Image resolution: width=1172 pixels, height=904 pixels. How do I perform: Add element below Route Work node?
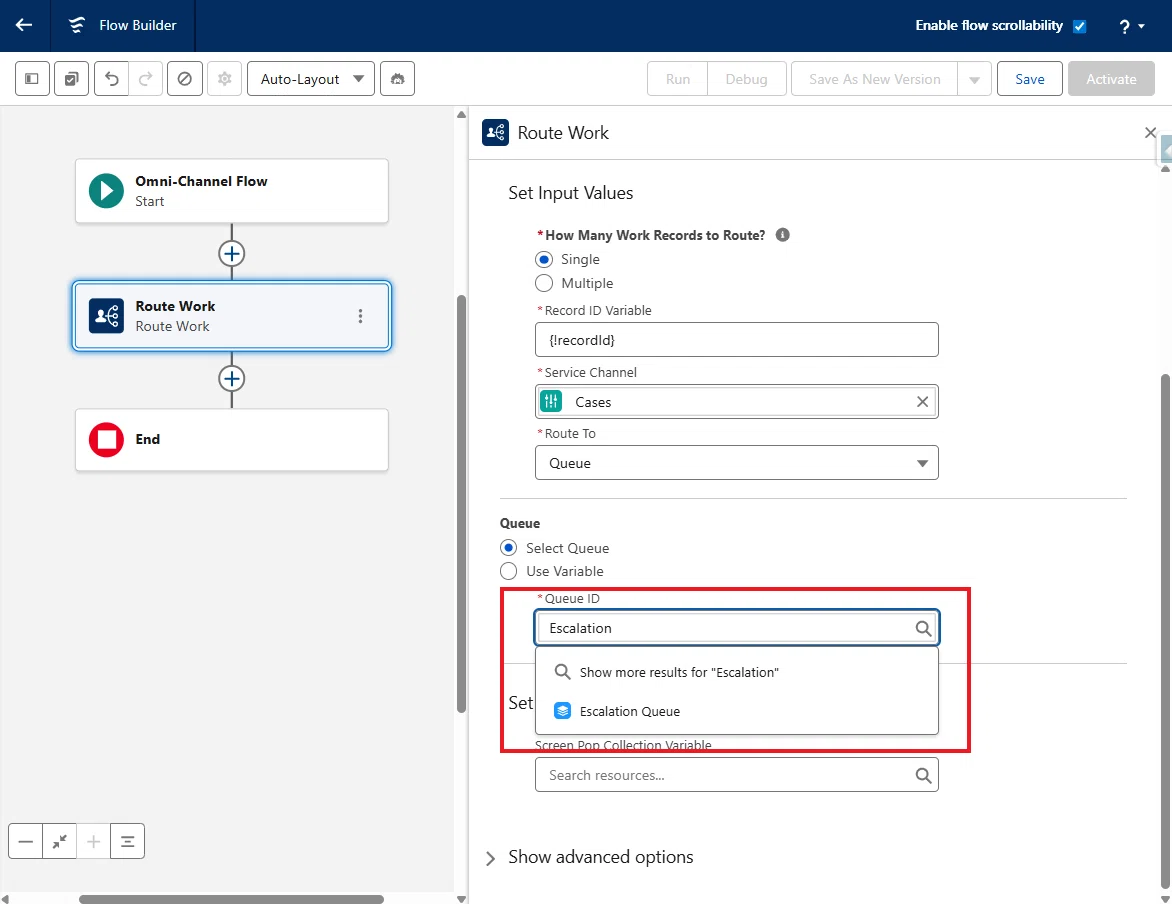pos(232,378)
